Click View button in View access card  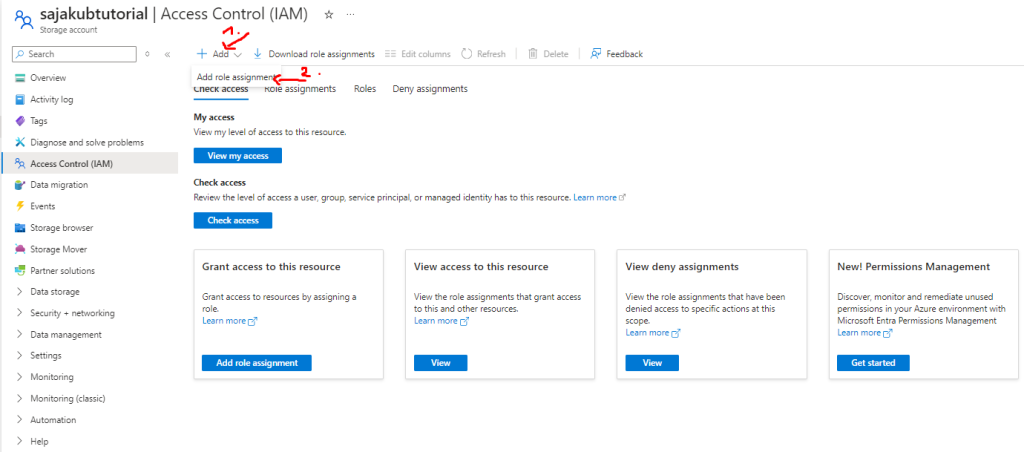click(x=441, y=363)
